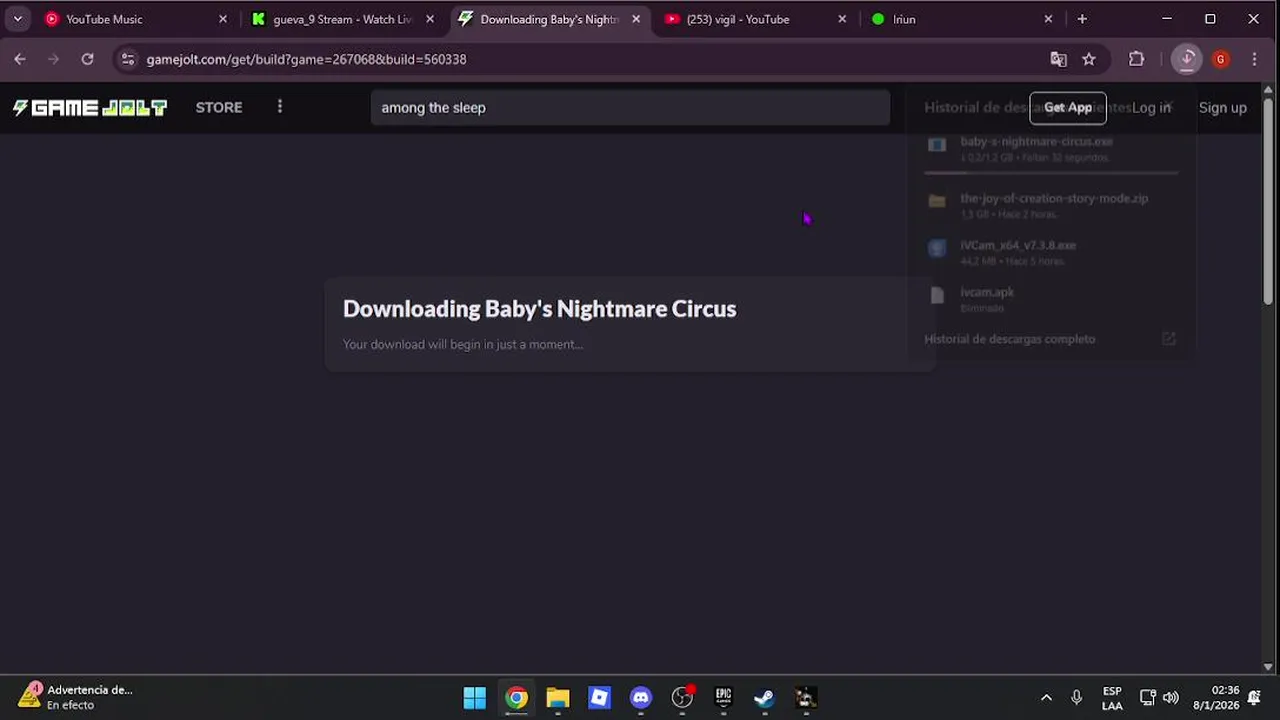The image size is (1280, 720).
Task: Open Game Jolt's three-dot more menu
Action: [280, 107]
